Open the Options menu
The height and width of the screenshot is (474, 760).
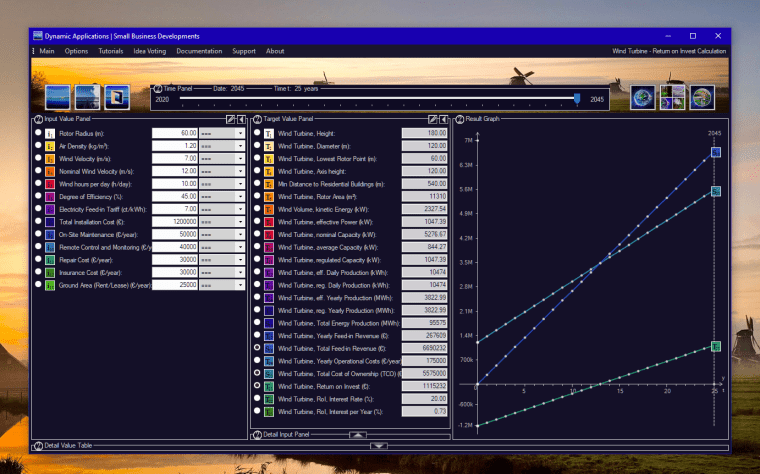(77, 51)
